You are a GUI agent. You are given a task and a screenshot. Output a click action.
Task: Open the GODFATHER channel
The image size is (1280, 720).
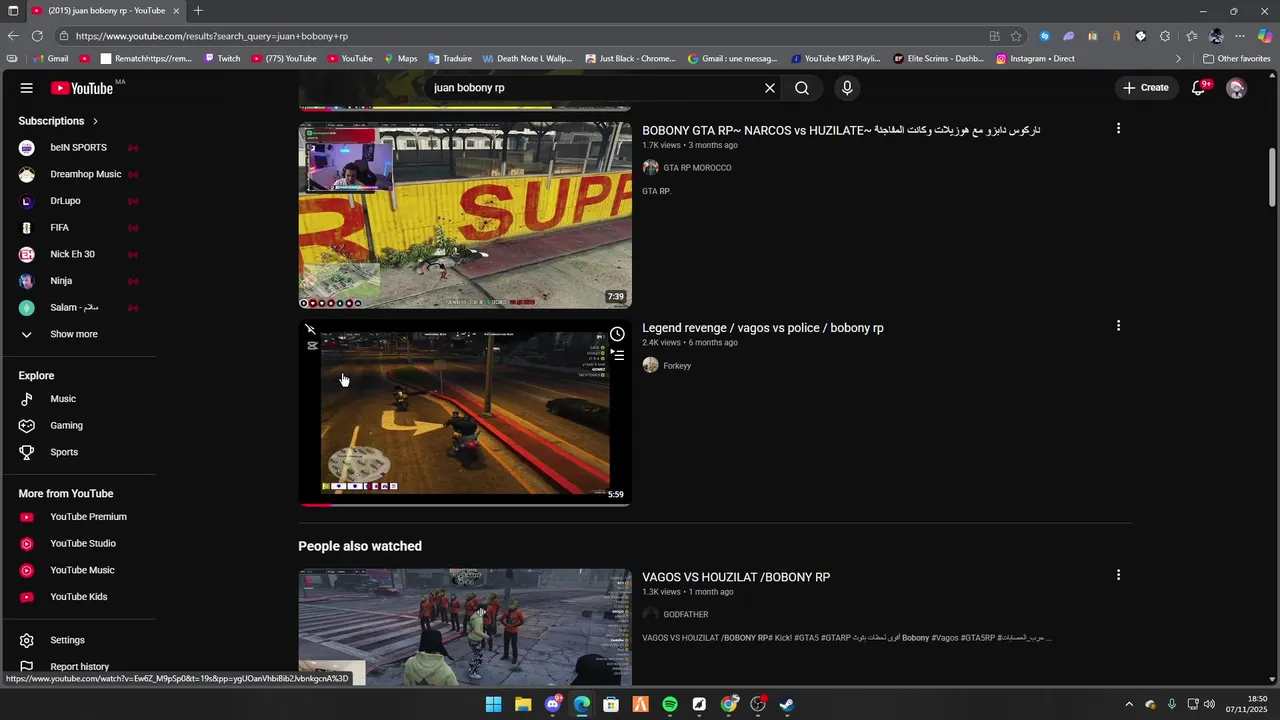click(685, 615)
